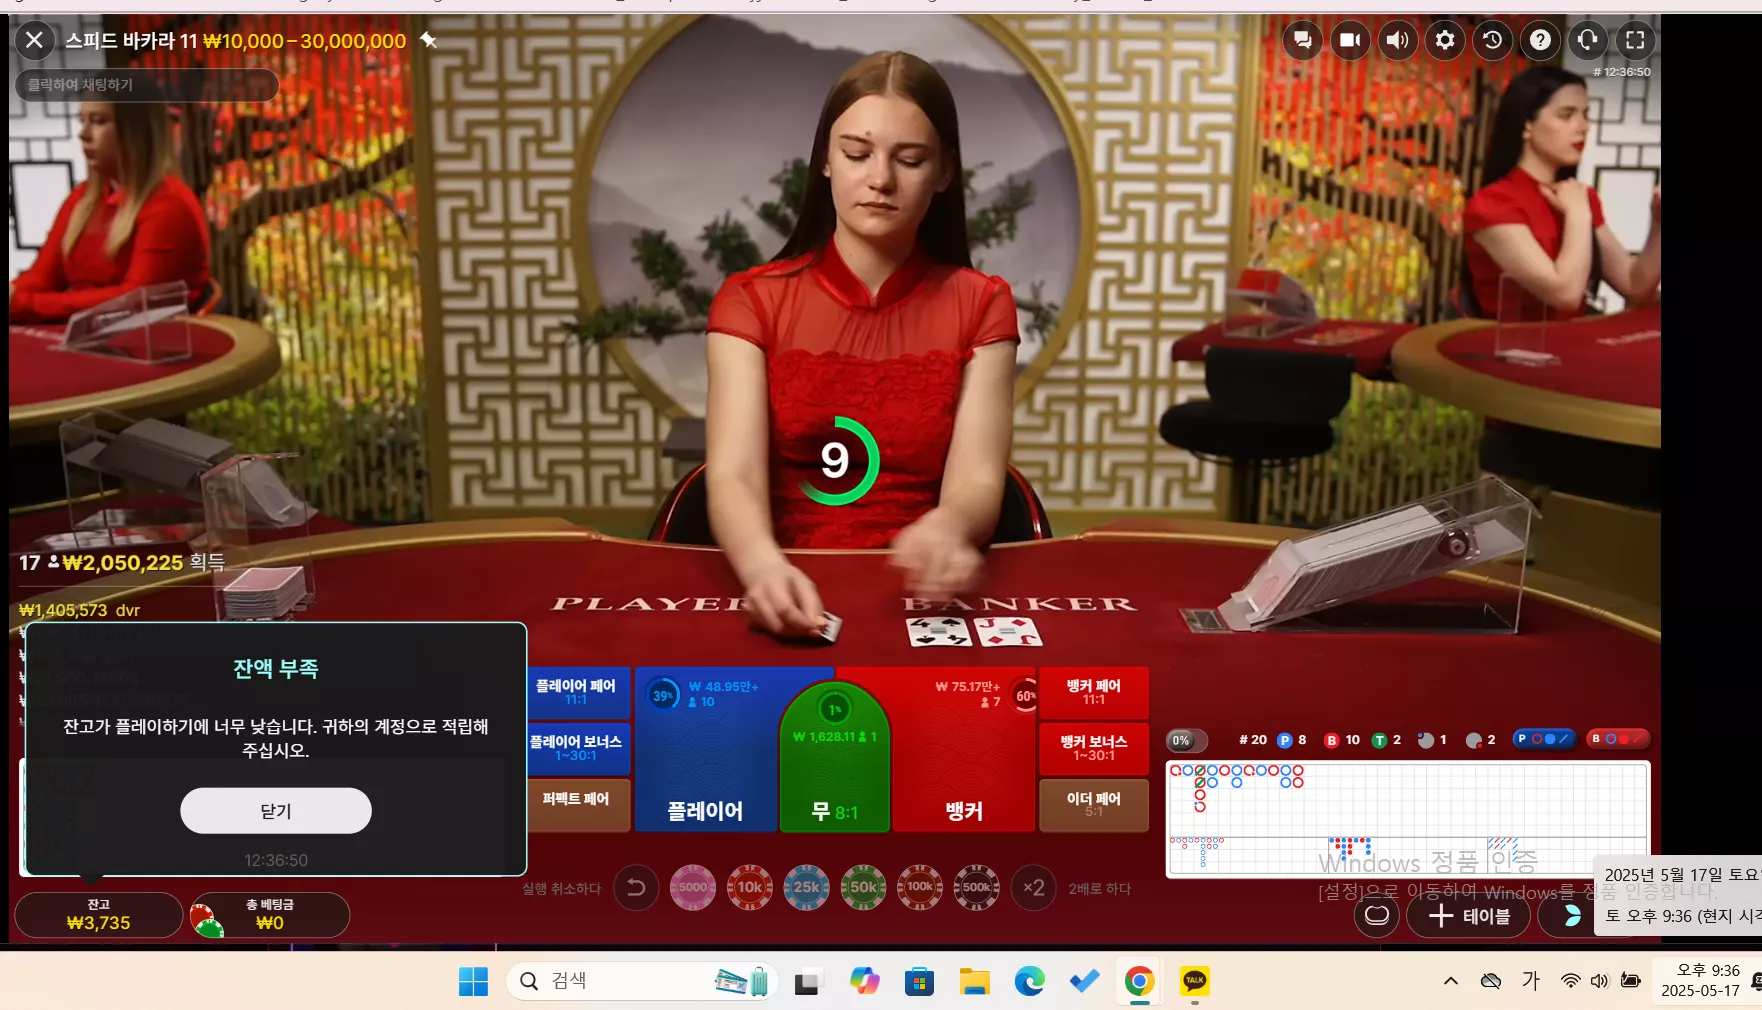The image size is (1762, 1010).
Task: Bet on 뱅커 페어 11:1
Action: (x=1094, y=692)
